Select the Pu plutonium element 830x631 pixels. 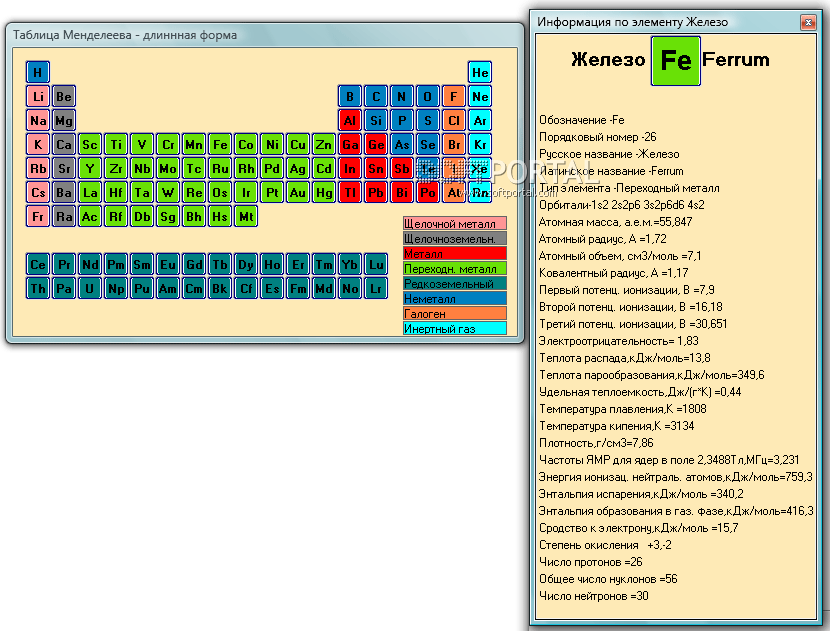click(141, 289)
